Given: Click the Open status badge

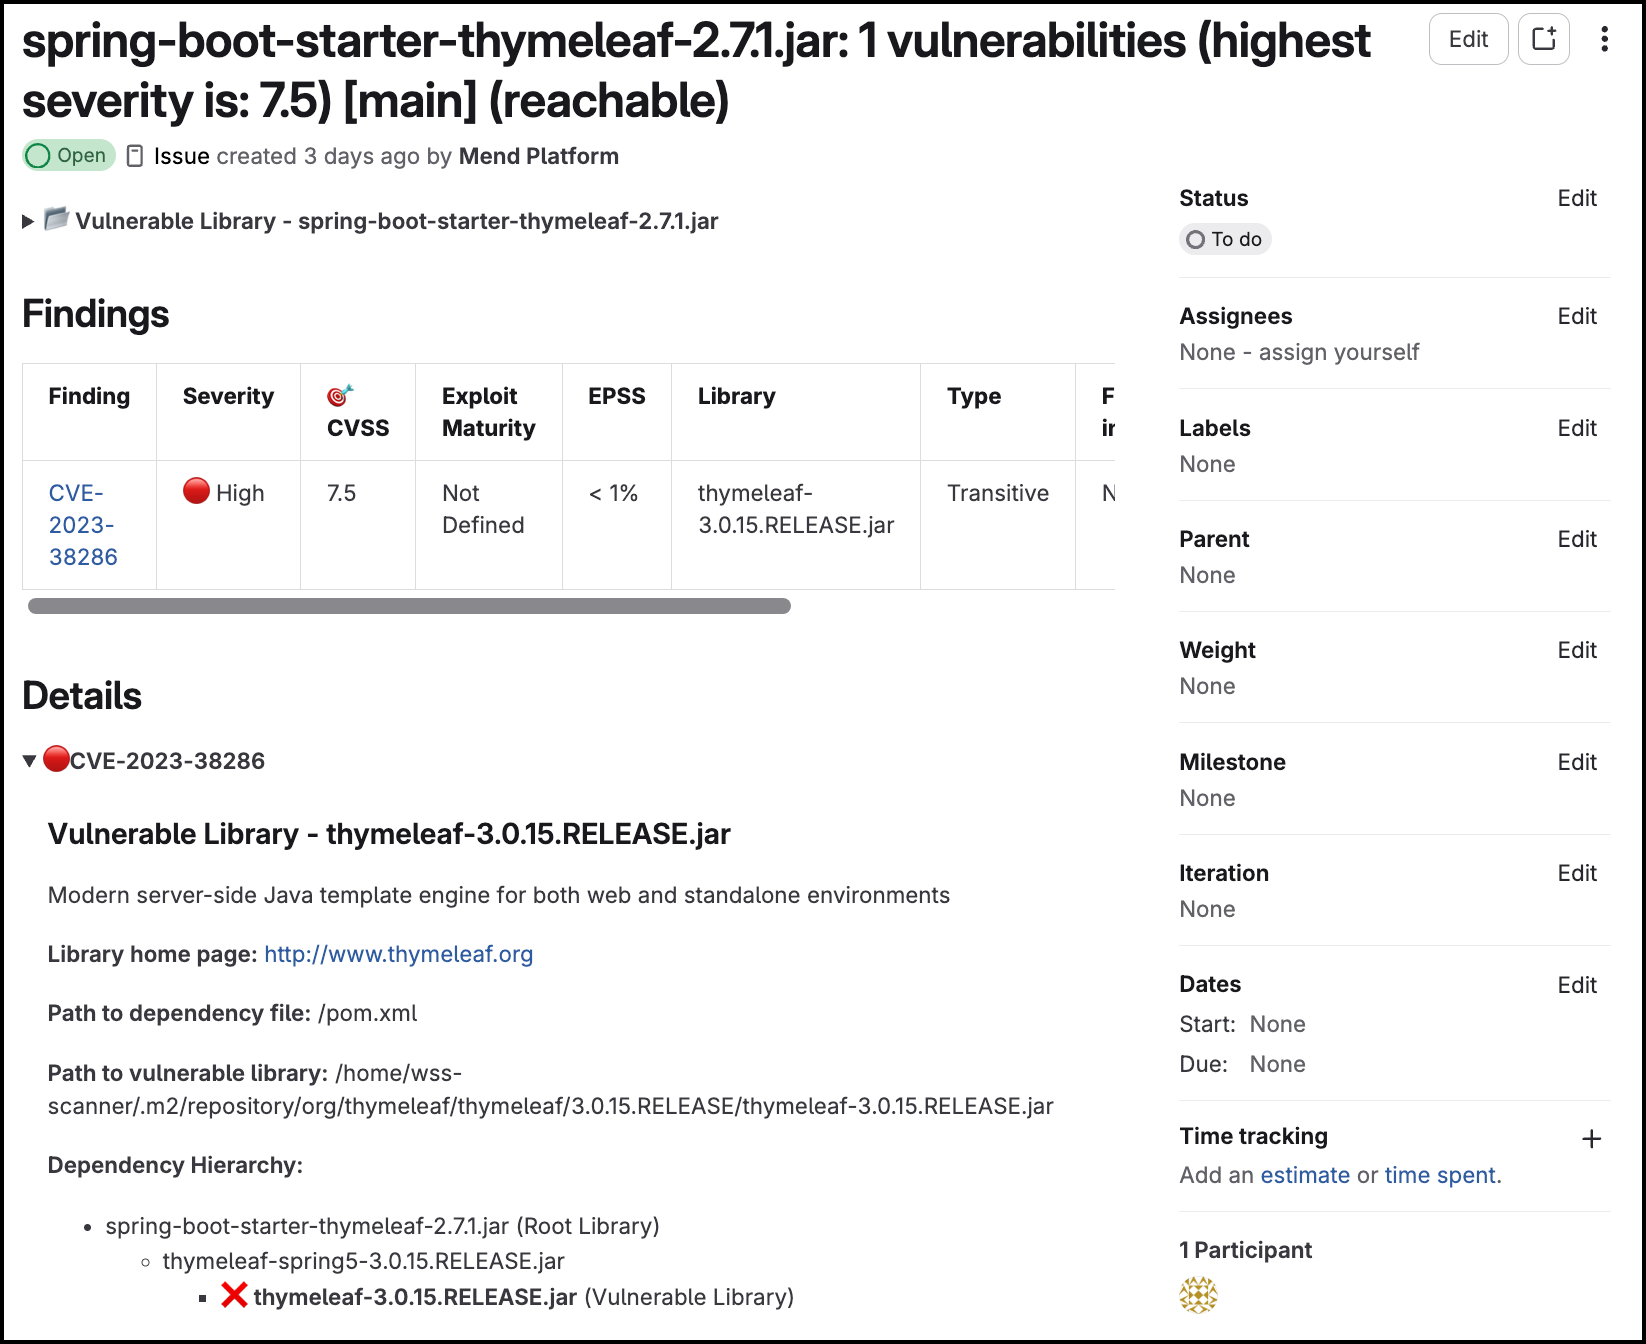Looking at the screenshot, I should click(69, 155).
